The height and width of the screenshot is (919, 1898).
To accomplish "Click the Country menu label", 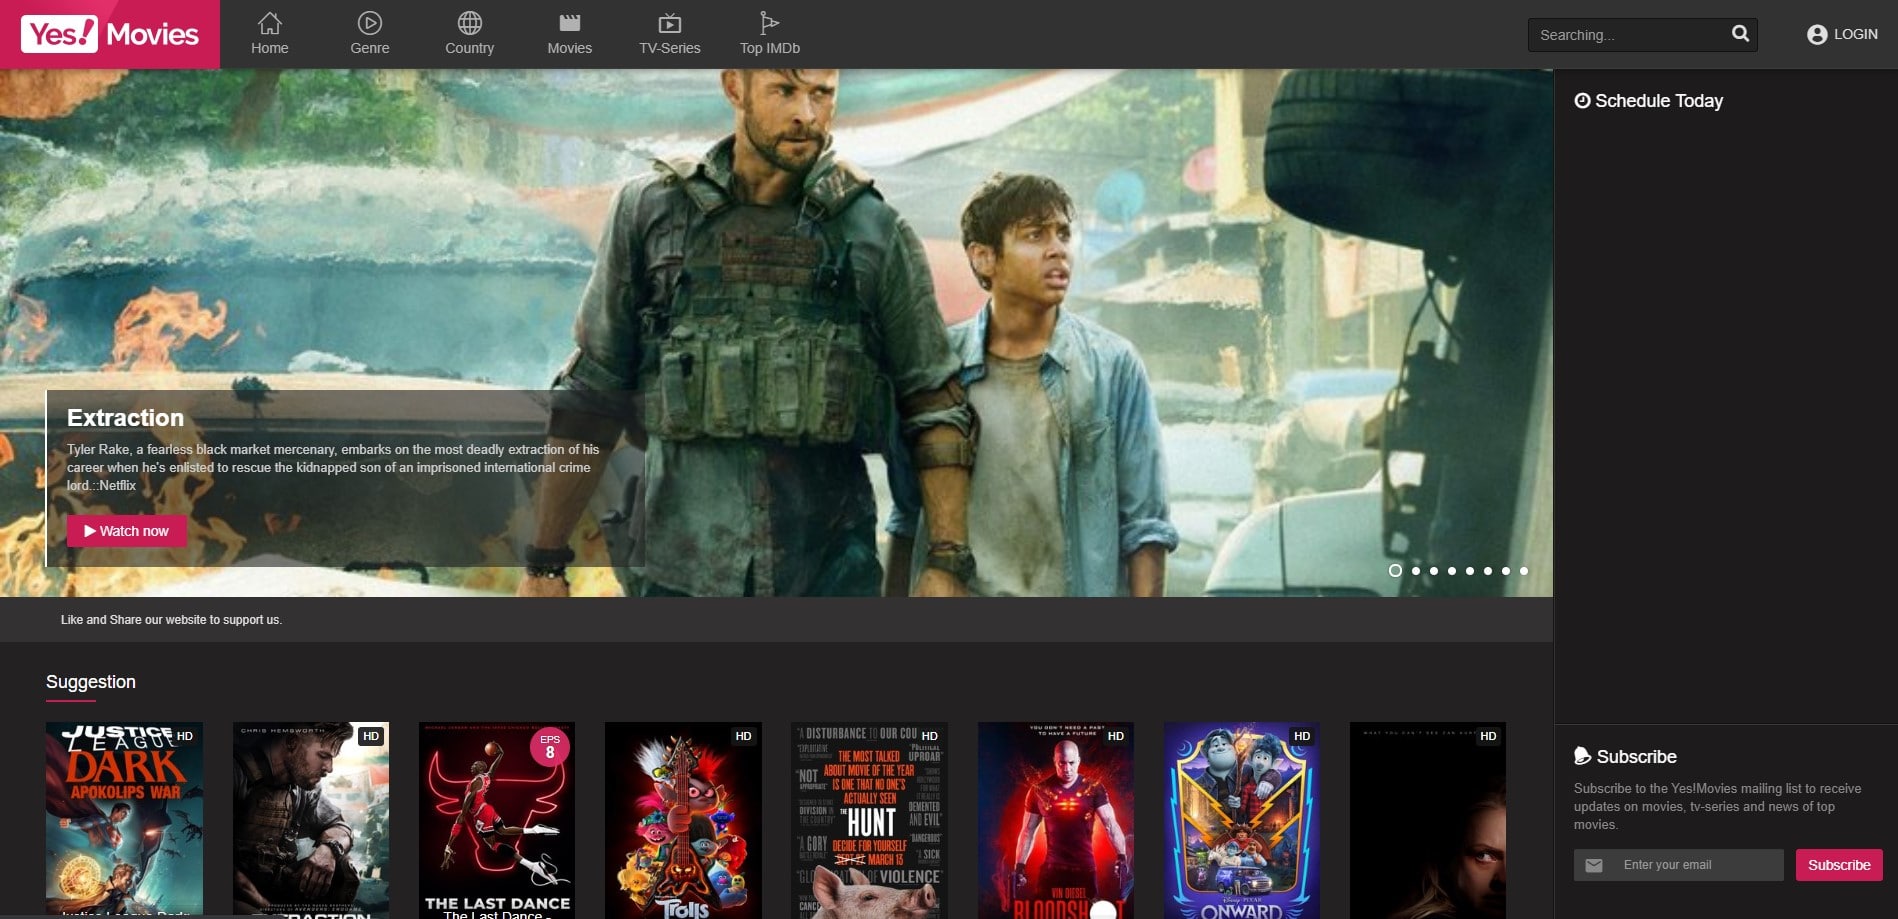I will click(x=470, y=48).
